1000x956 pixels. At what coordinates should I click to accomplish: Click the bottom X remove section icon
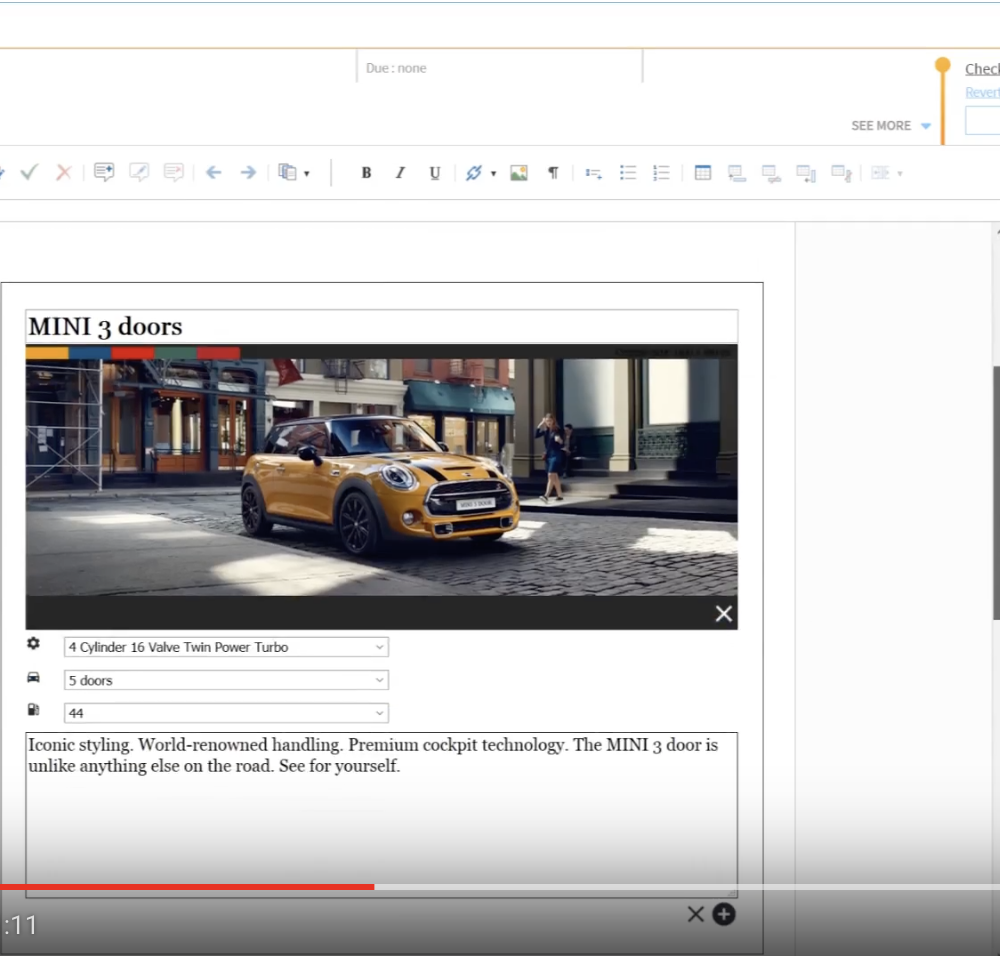696,915
